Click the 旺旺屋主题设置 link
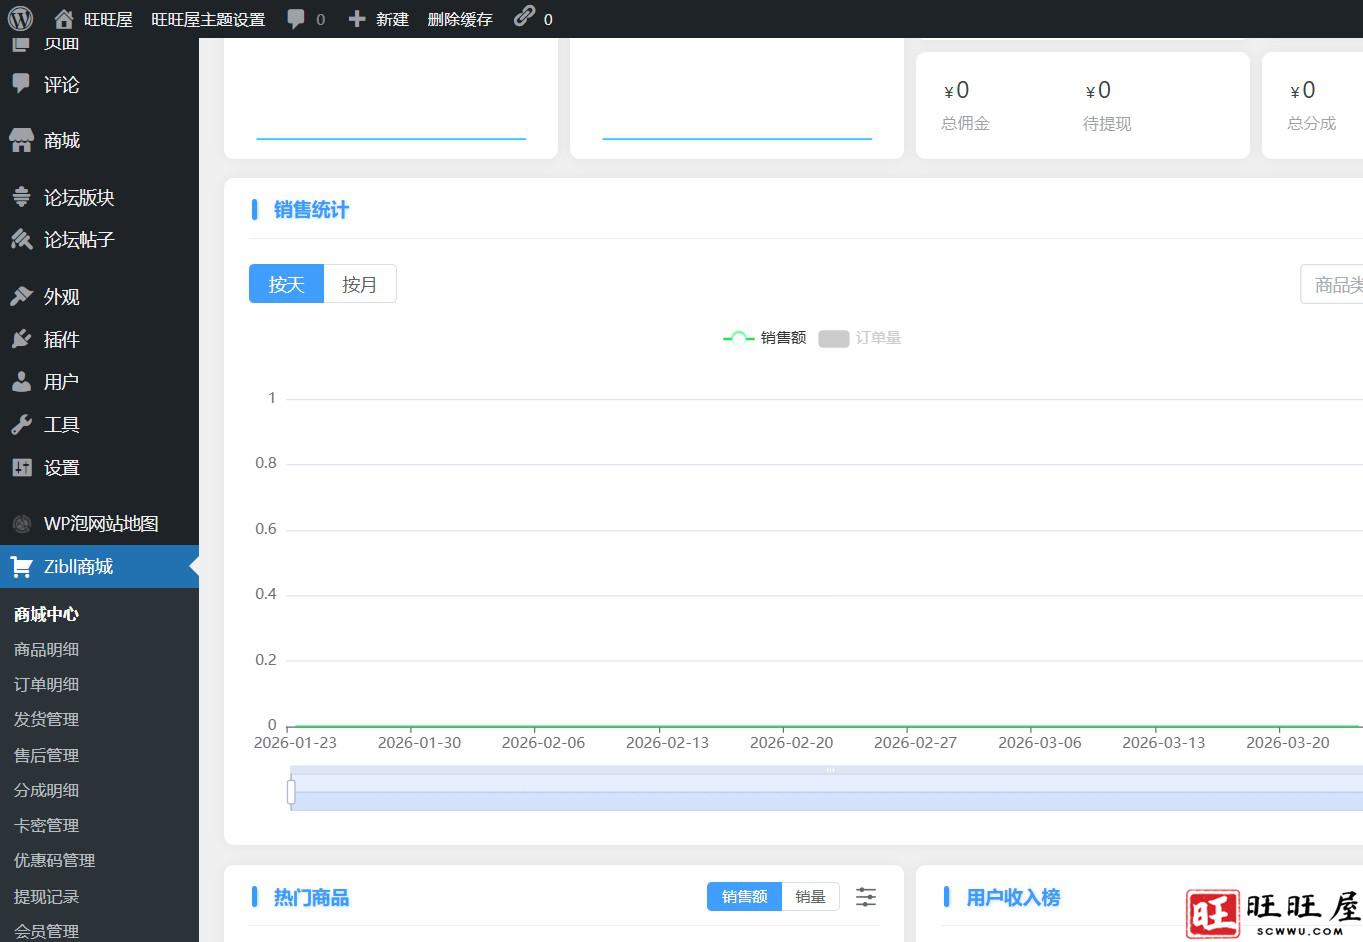1363x942 pixels. click(208, 19)
